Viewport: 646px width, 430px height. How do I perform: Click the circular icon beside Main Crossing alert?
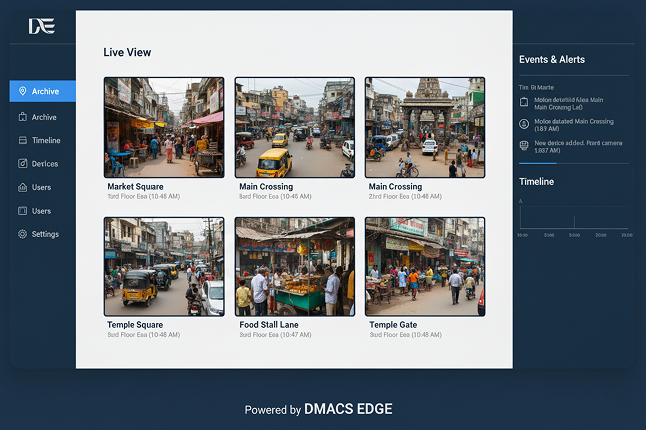(524, 124)
